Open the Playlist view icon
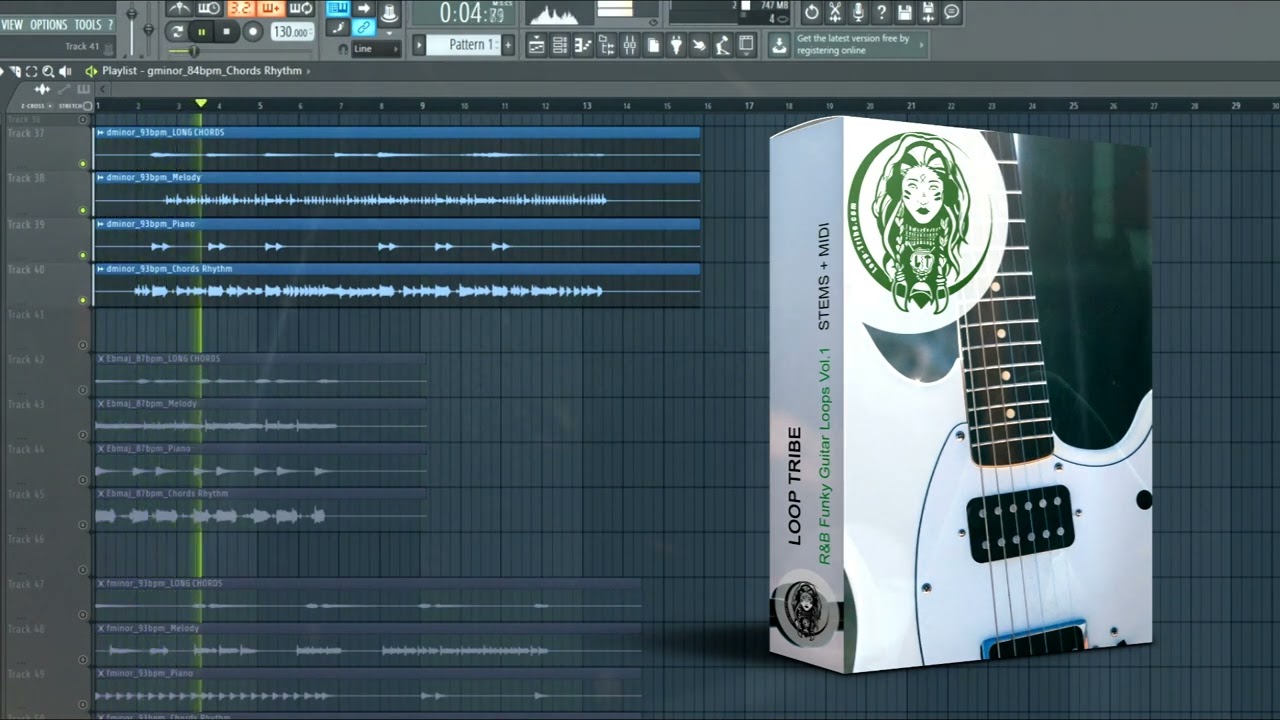Viewport: 1280px width, 720px height. [x=536, y=45]
